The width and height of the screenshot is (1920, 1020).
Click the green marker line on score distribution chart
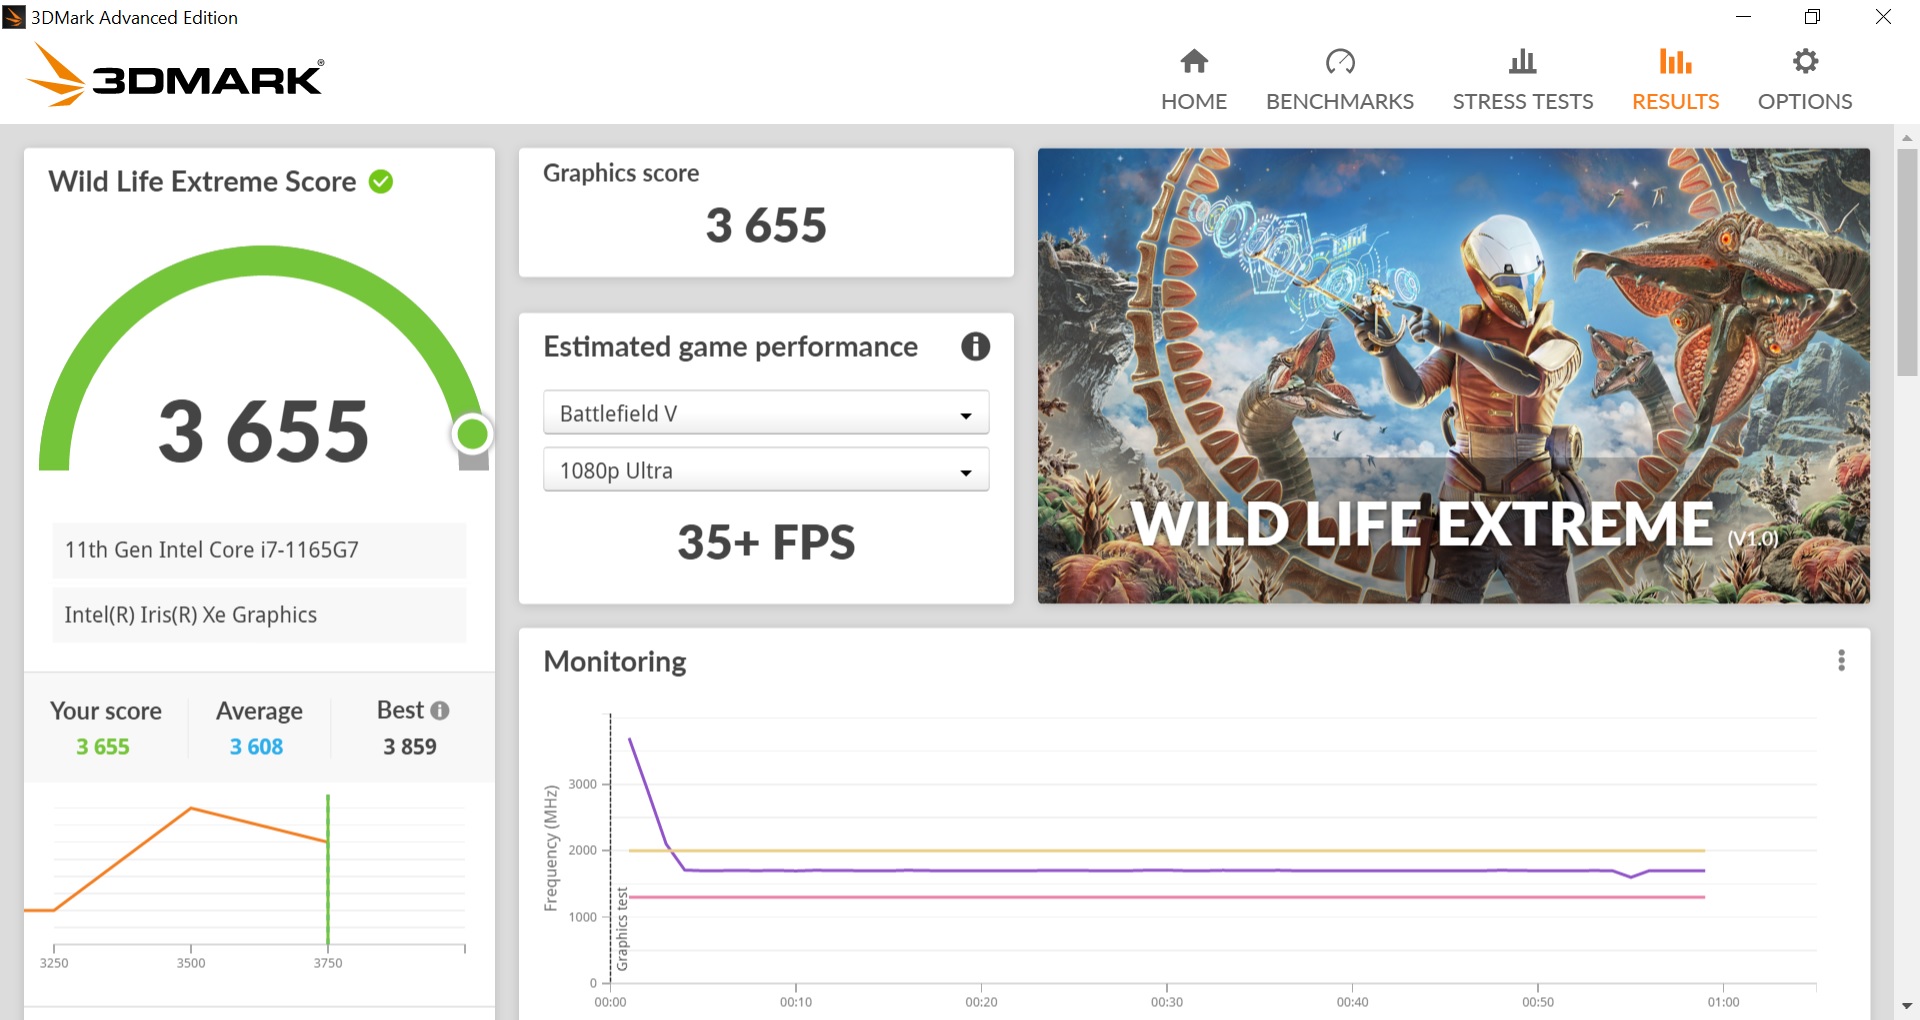[x=328, y=868]
